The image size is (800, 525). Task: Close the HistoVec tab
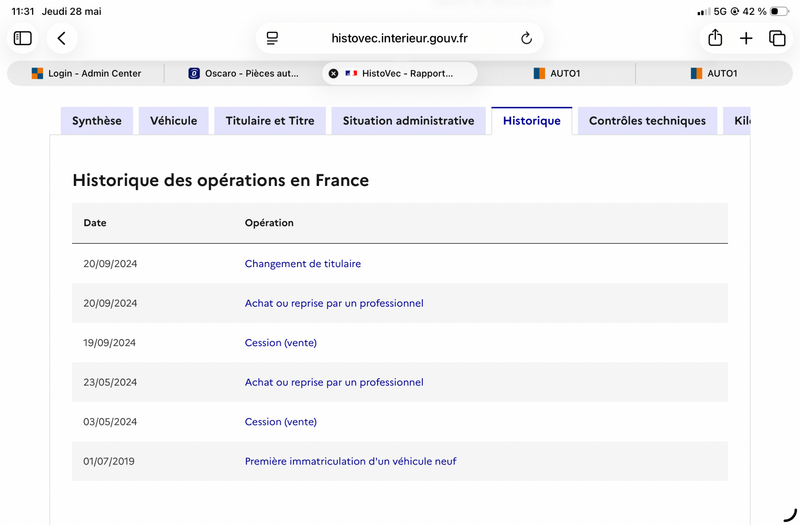click(333, 73)
